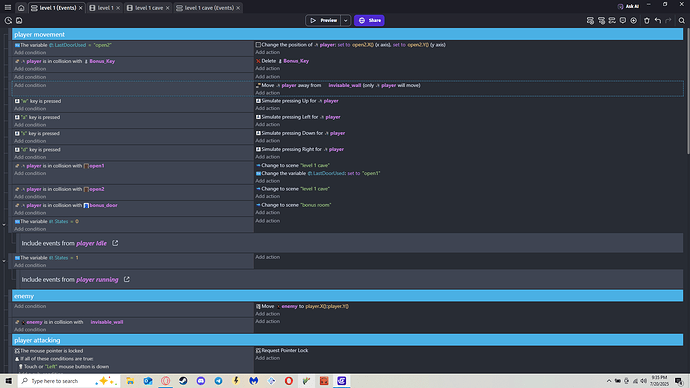Close the level 1 cave (Events) tab
Image resolution: width=690 pixels, height=388 pixels.
(x=238, y=8)
